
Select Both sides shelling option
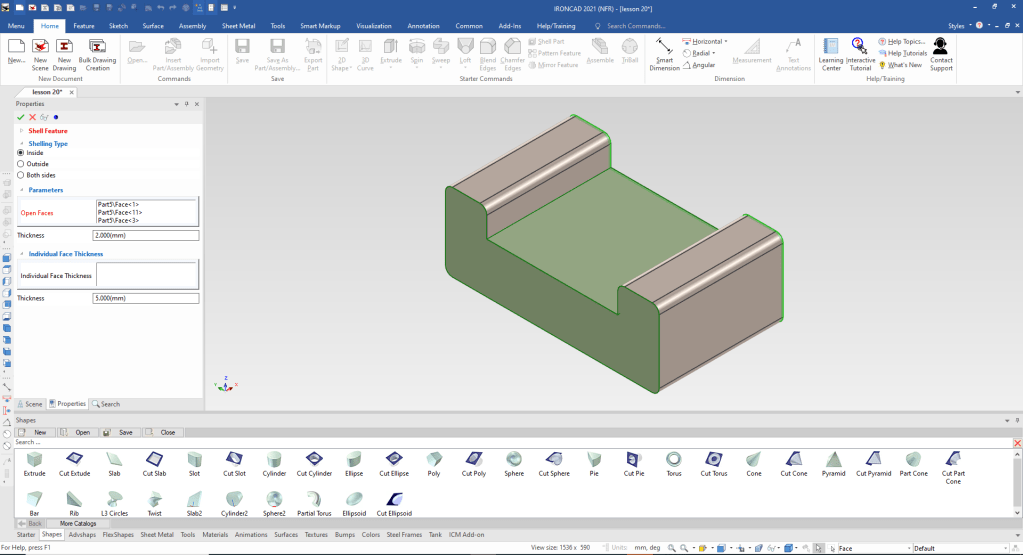21,175
